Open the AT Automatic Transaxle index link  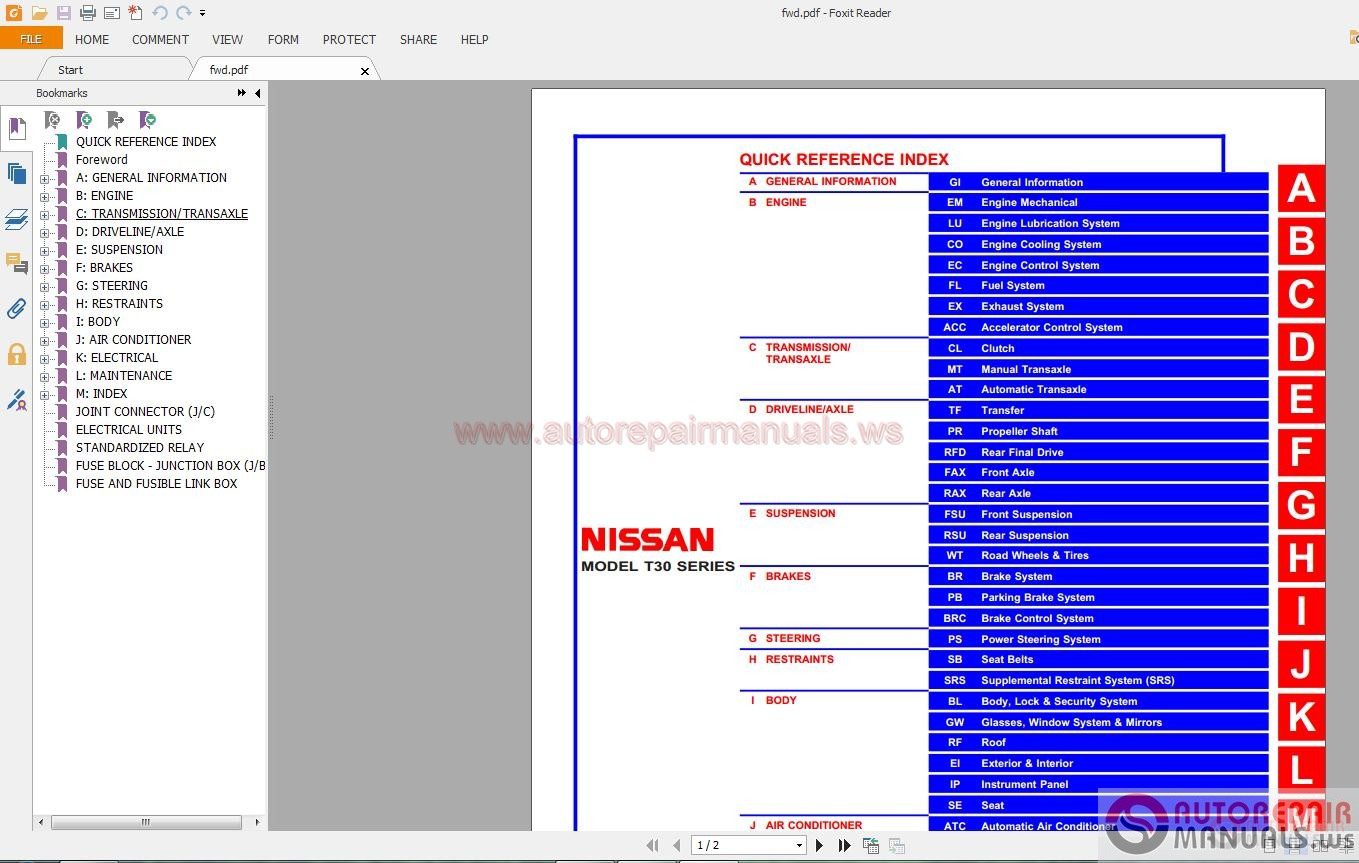(x=1098, y=389)
